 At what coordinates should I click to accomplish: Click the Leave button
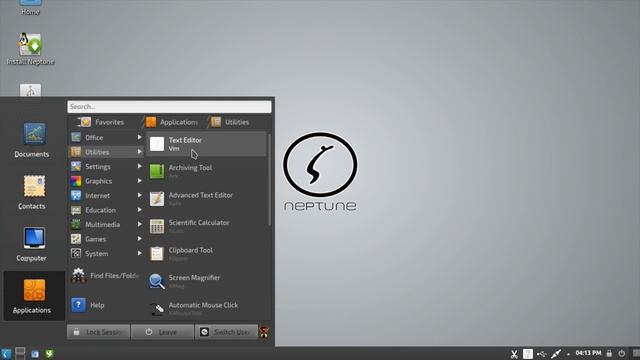(x=162, y=332)
